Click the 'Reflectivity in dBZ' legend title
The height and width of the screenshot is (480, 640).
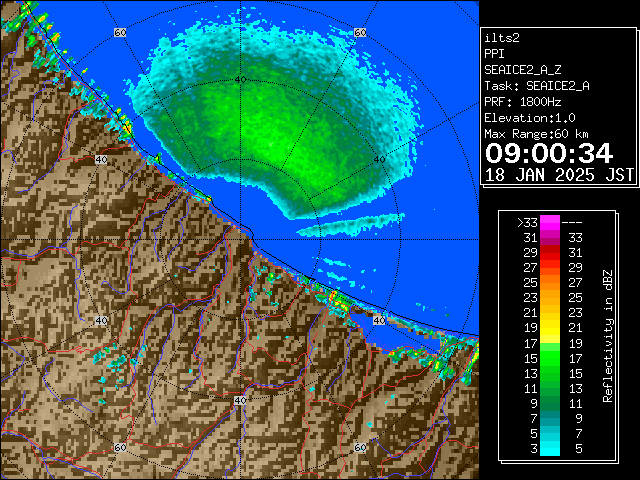[608, 336]
